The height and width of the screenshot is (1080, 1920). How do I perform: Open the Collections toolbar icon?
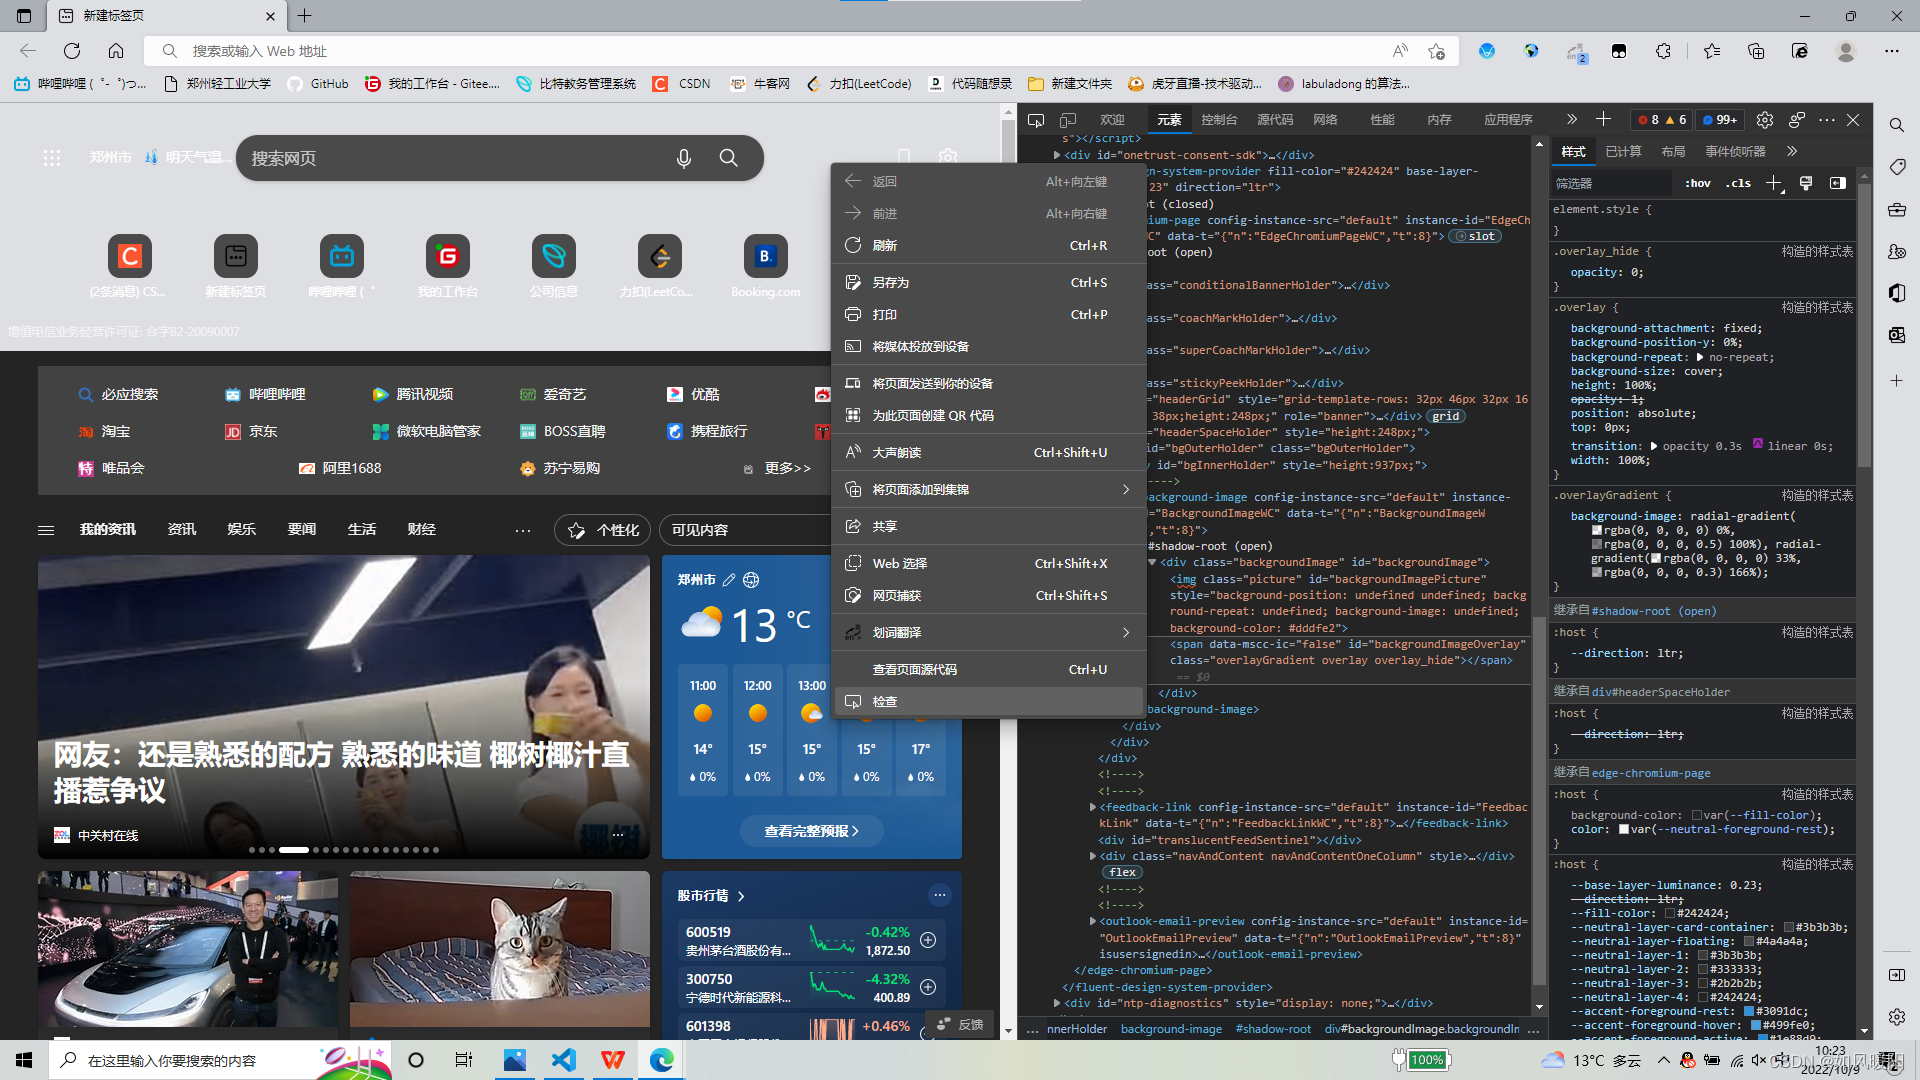pyautogui.click(x=1756, y=51)
